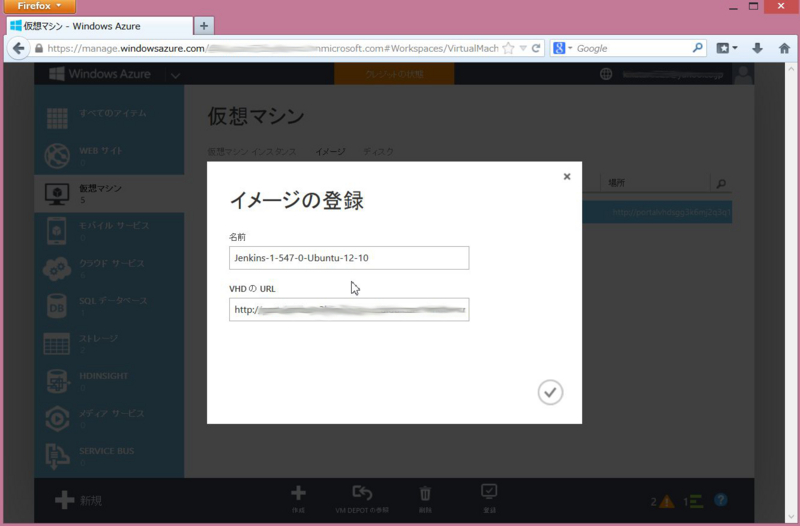Click the 場所 column header

tap(617, 183)
